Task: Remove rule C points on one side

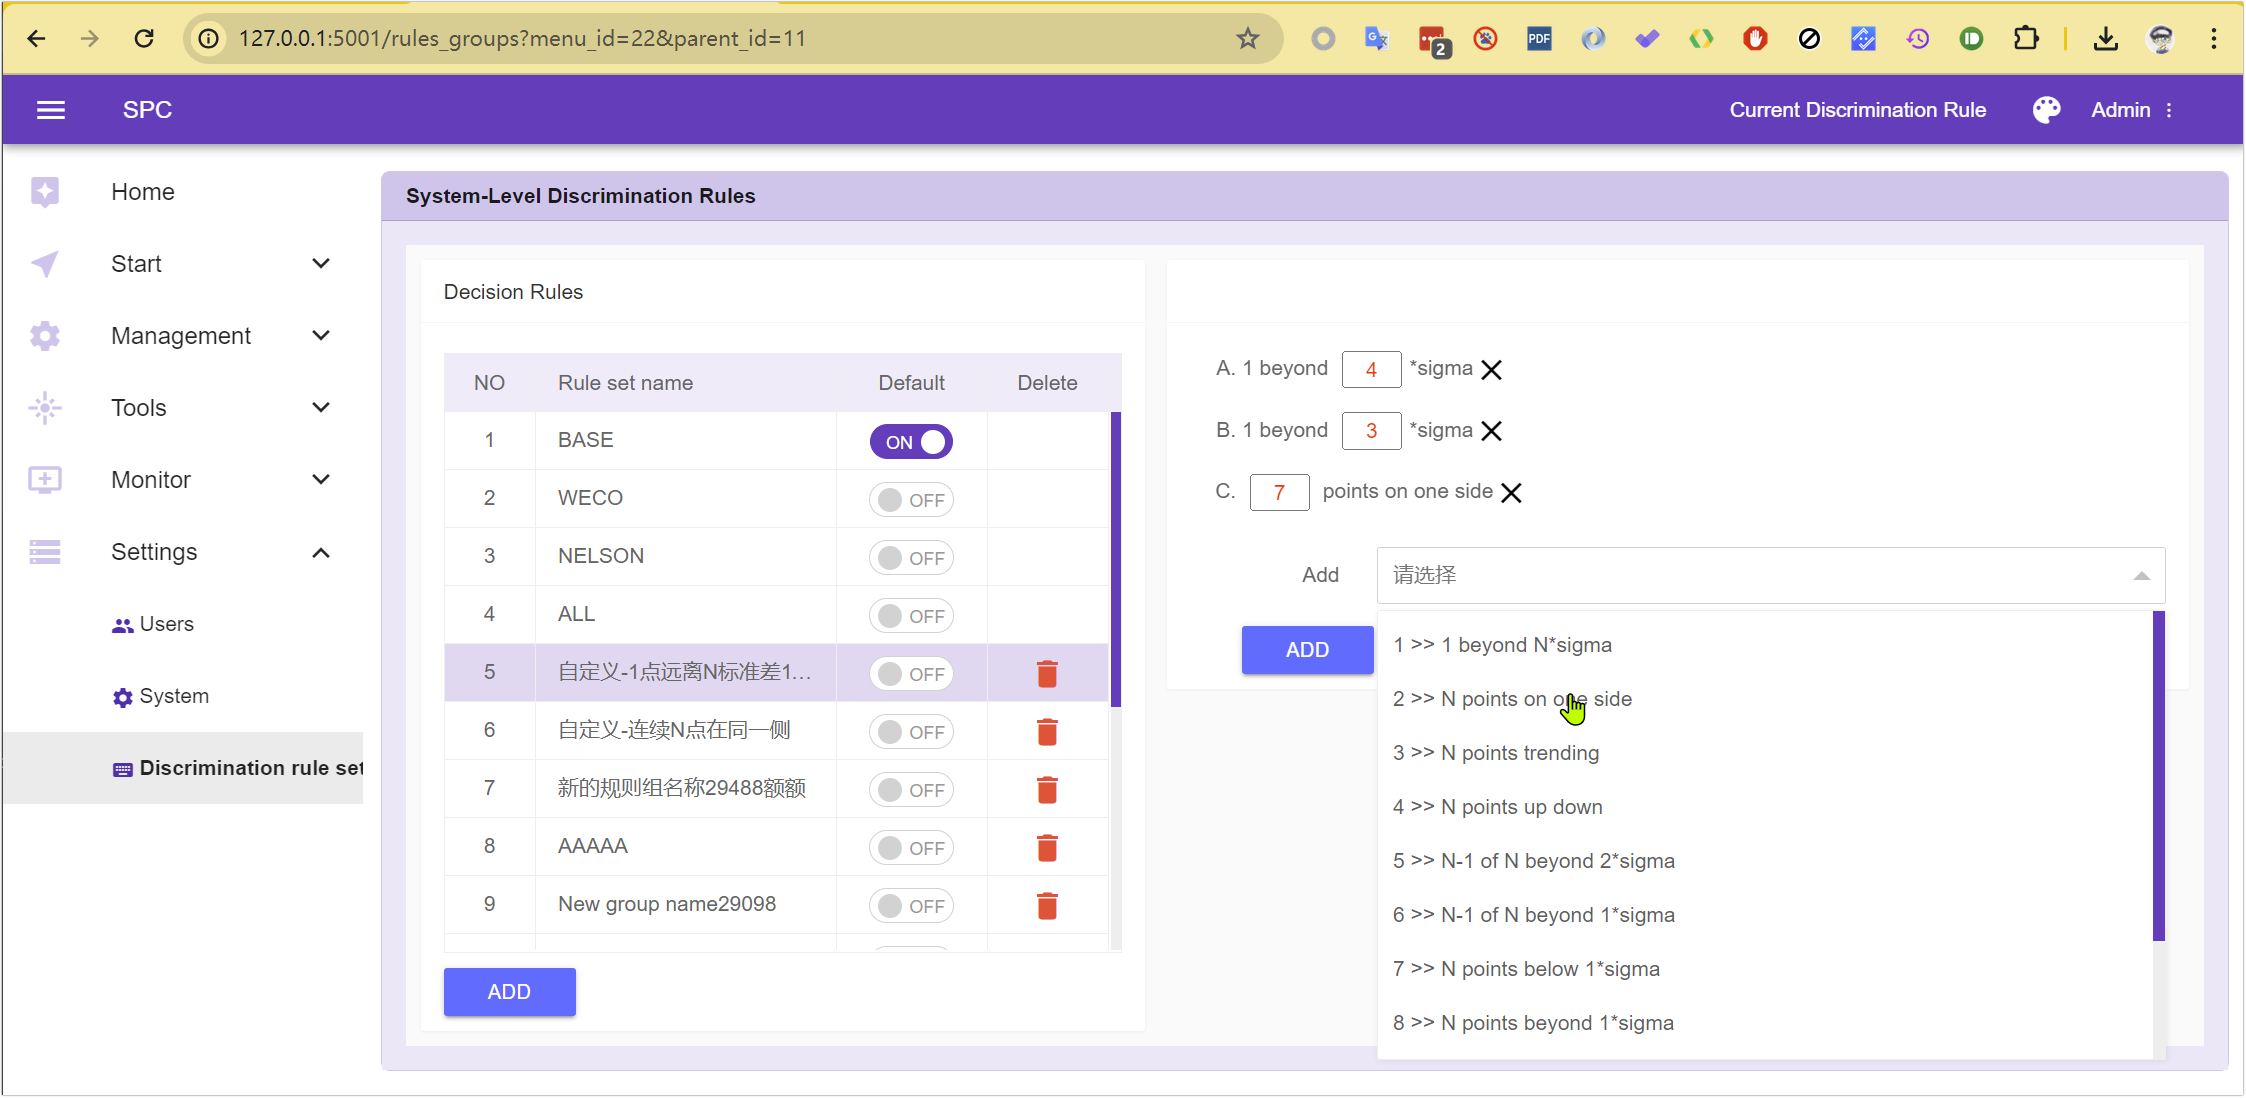Action: pyautogui.click(x=1511, y=493)
